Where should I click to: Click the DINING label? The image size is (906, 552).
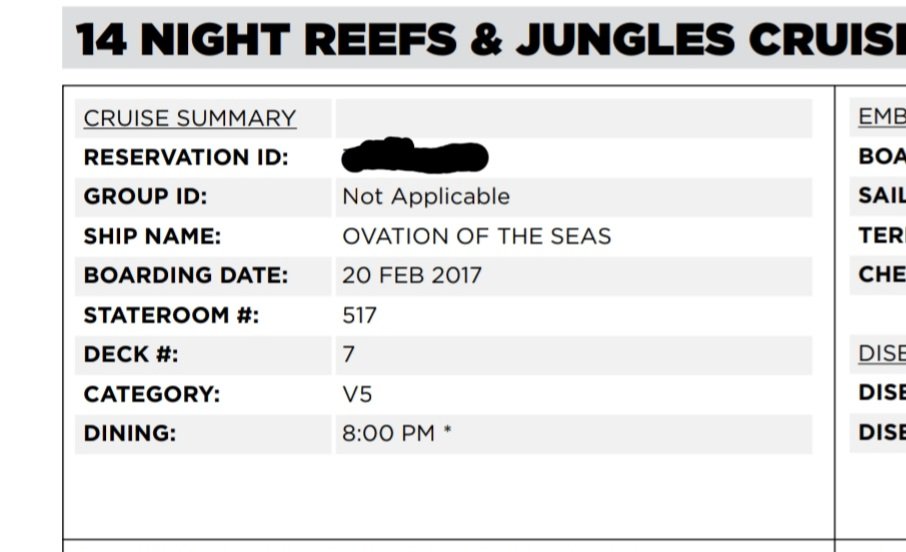[x=129, y=434]
